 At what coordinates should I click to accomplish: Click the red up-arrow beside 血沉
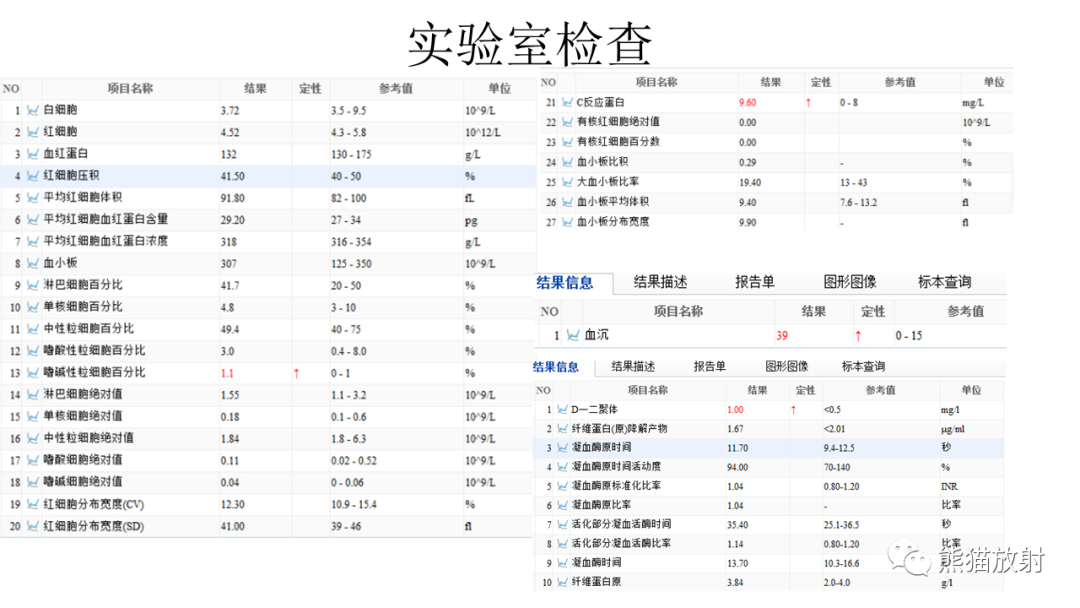[858, 336]
